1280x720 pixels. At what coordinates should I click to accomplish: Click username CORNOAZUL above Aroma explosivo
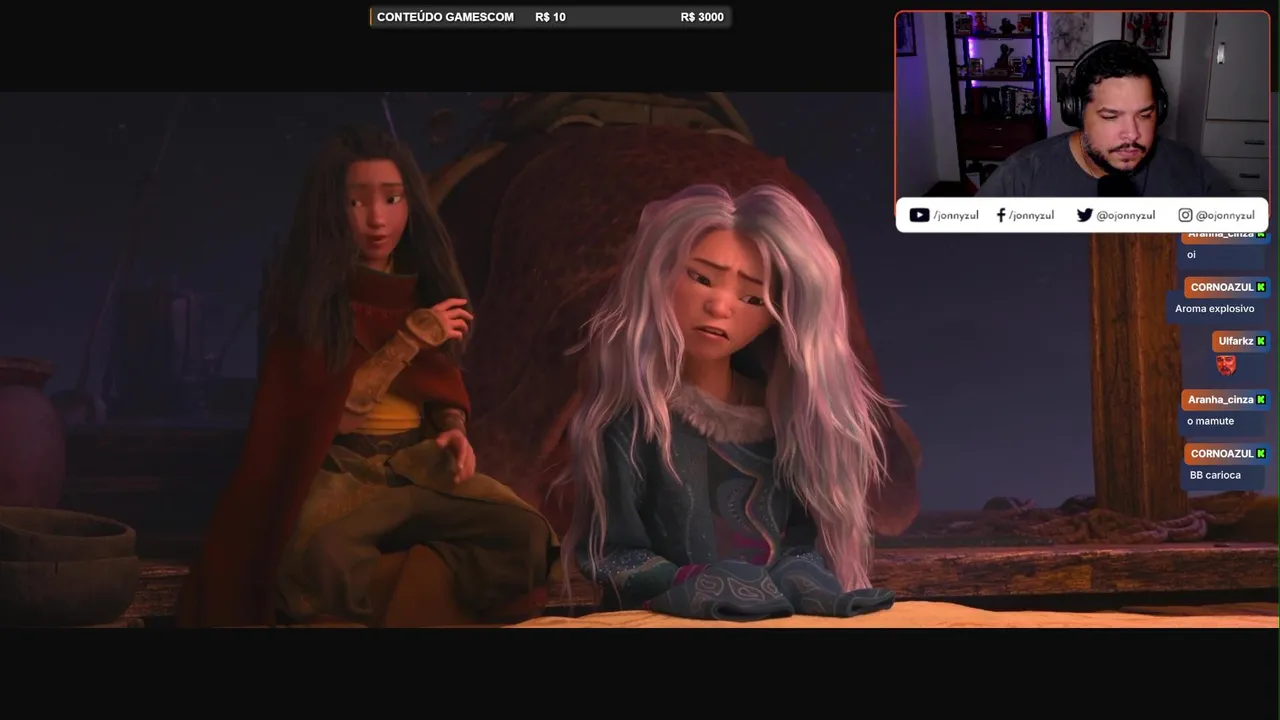[1222, 287]
